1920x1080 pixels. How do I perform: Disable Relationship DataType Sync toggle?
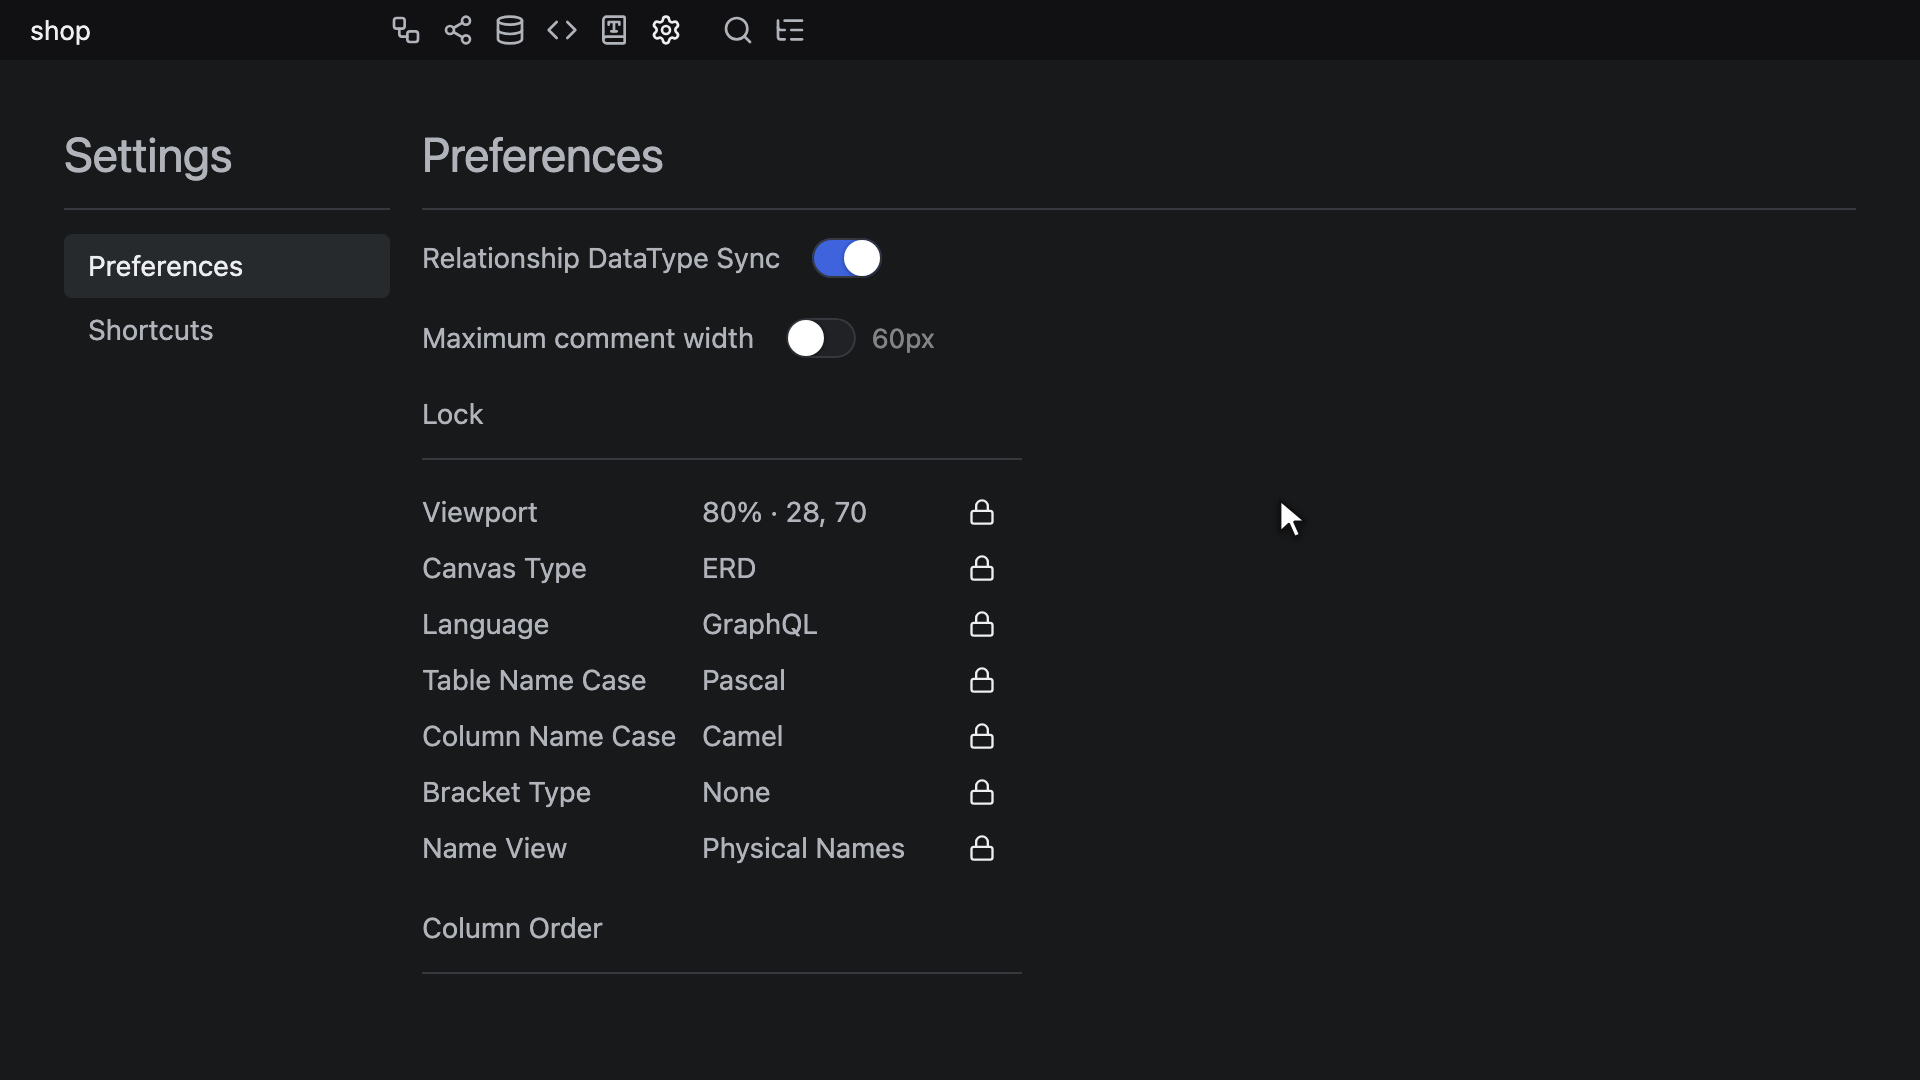[x=847, y=258]
